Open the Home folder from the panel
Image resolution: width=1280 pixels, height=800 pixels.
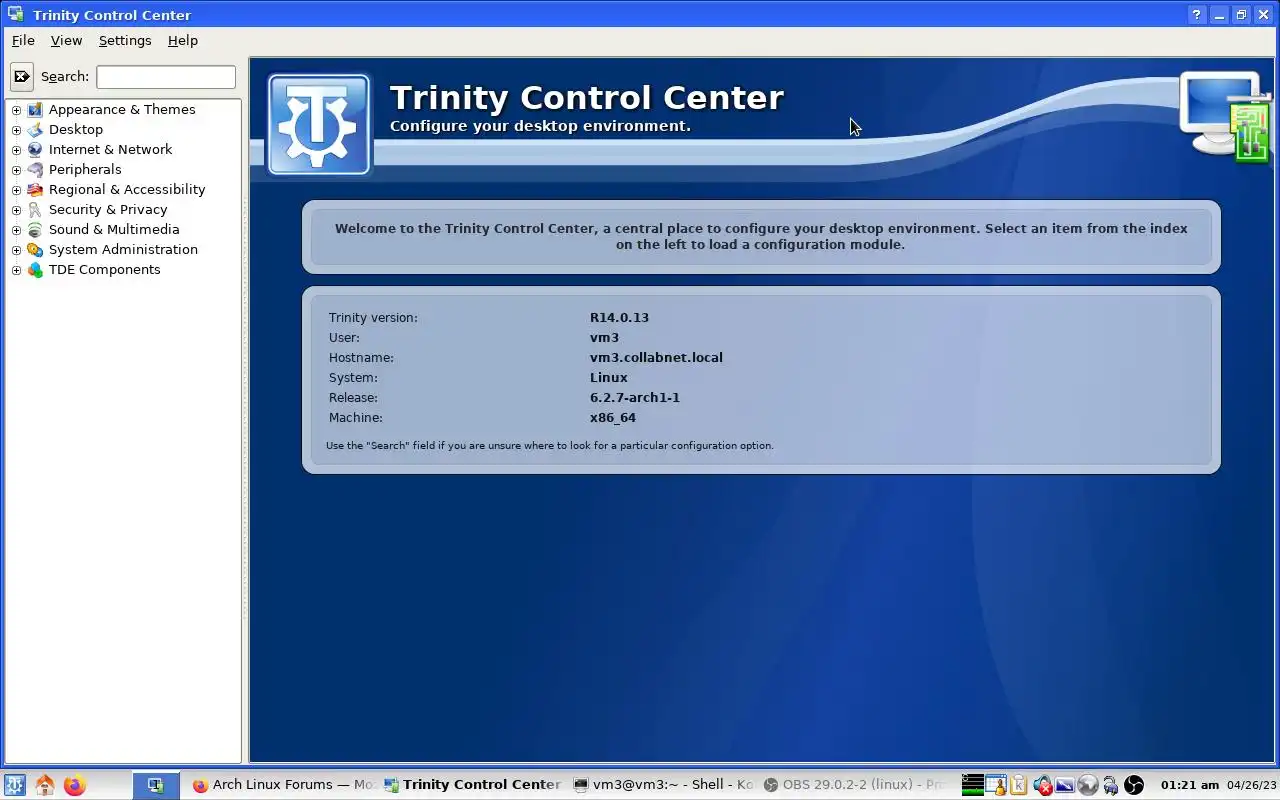(44, 785)
